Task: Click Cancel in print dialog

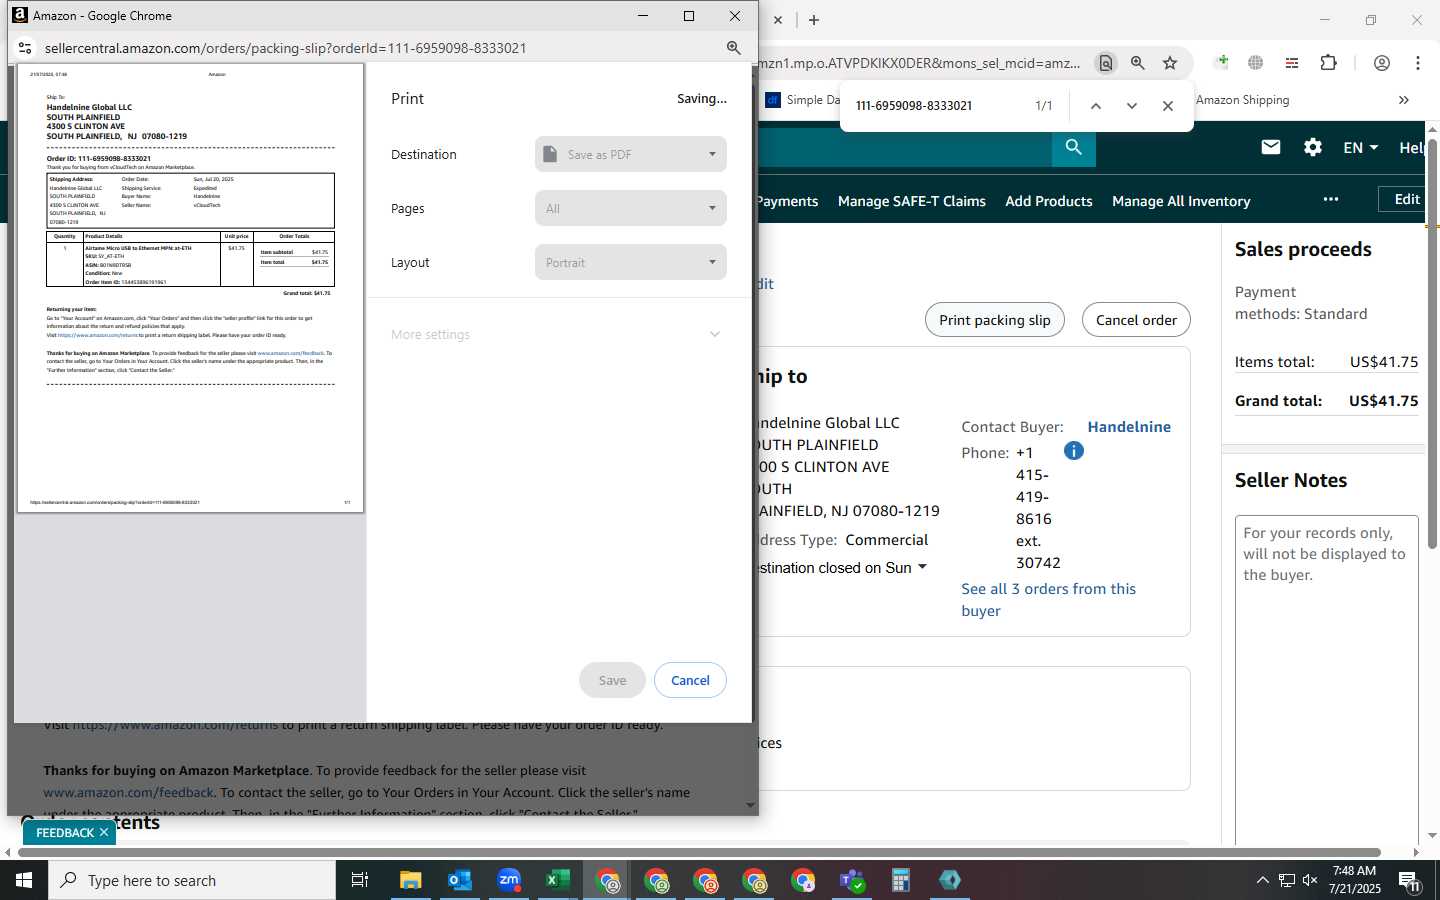Action: coord(690,680)
